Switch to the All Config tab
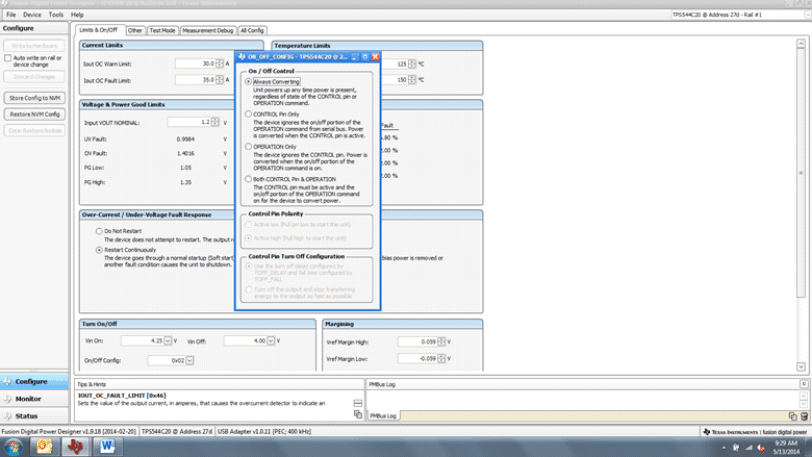This screenshot has height=457, width=812. click(252, 31)
